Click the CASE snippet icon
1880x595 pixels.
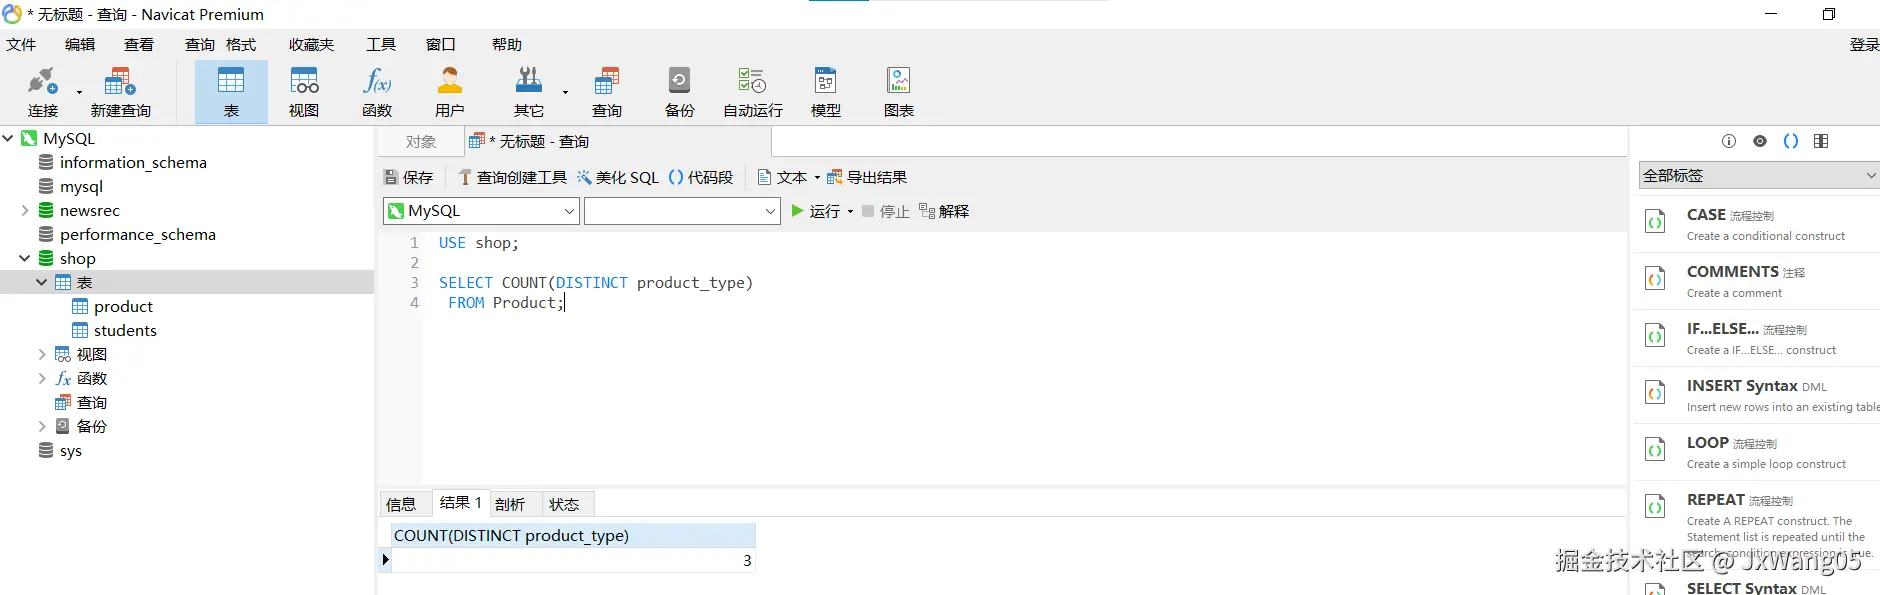coord(1655,222)
